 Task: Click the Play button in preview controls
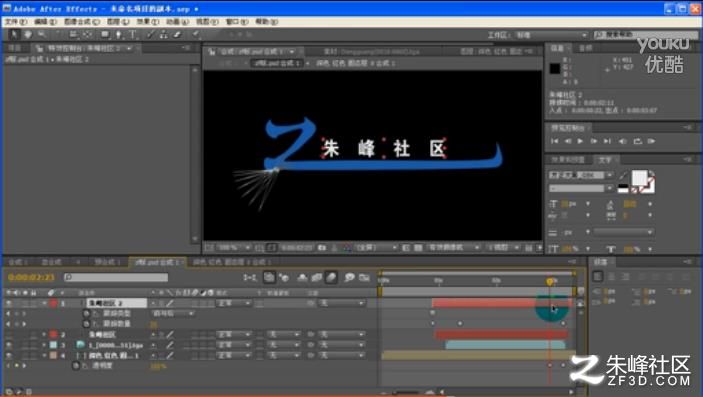(580, 141)
